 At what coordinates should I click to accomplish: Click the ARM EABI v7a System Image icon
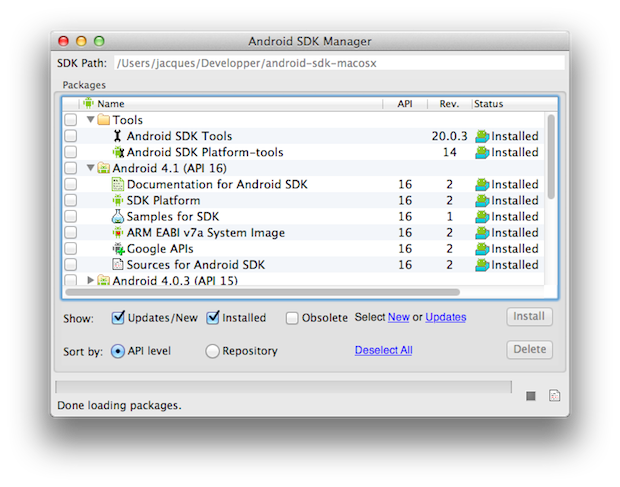[117, 232]
